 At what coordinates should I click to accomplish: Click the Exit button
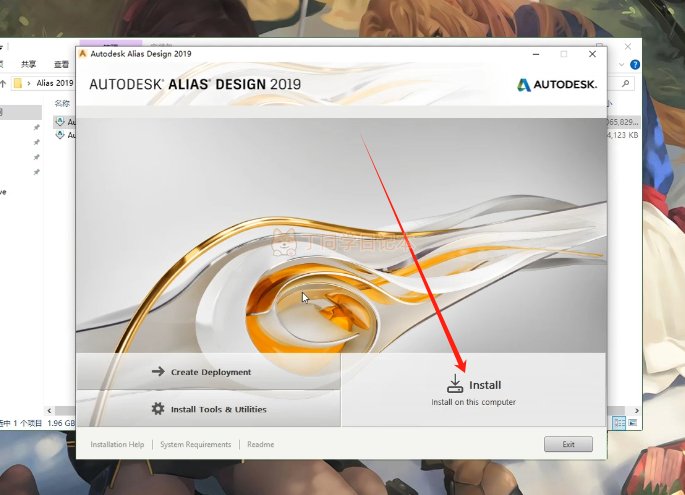coord(568,444)
